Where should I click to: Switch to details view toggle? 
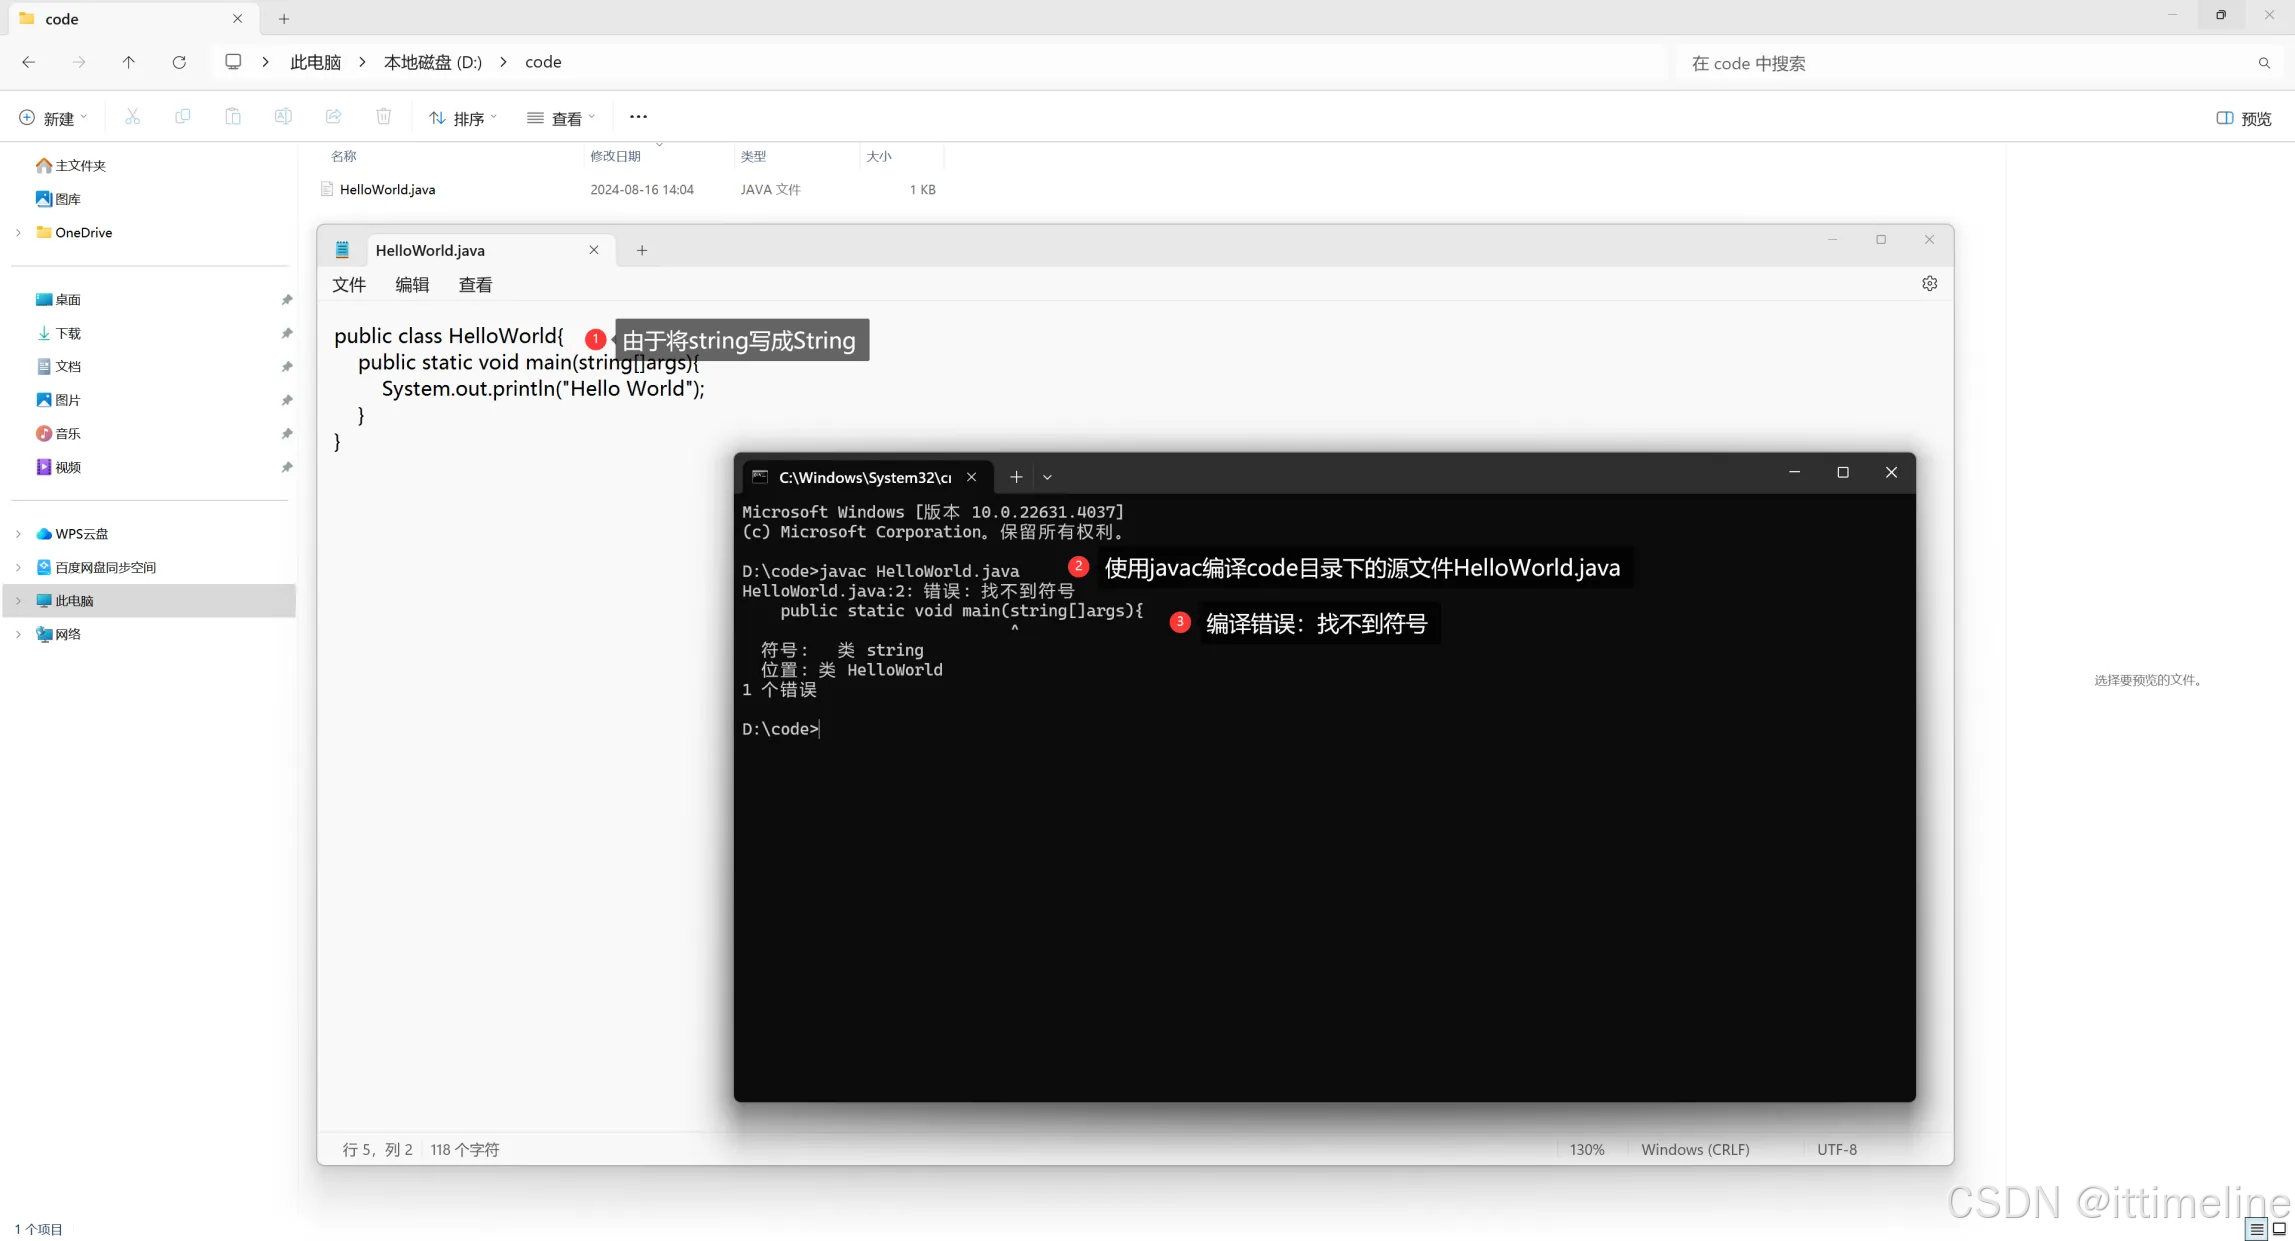pos(2257,1229)
